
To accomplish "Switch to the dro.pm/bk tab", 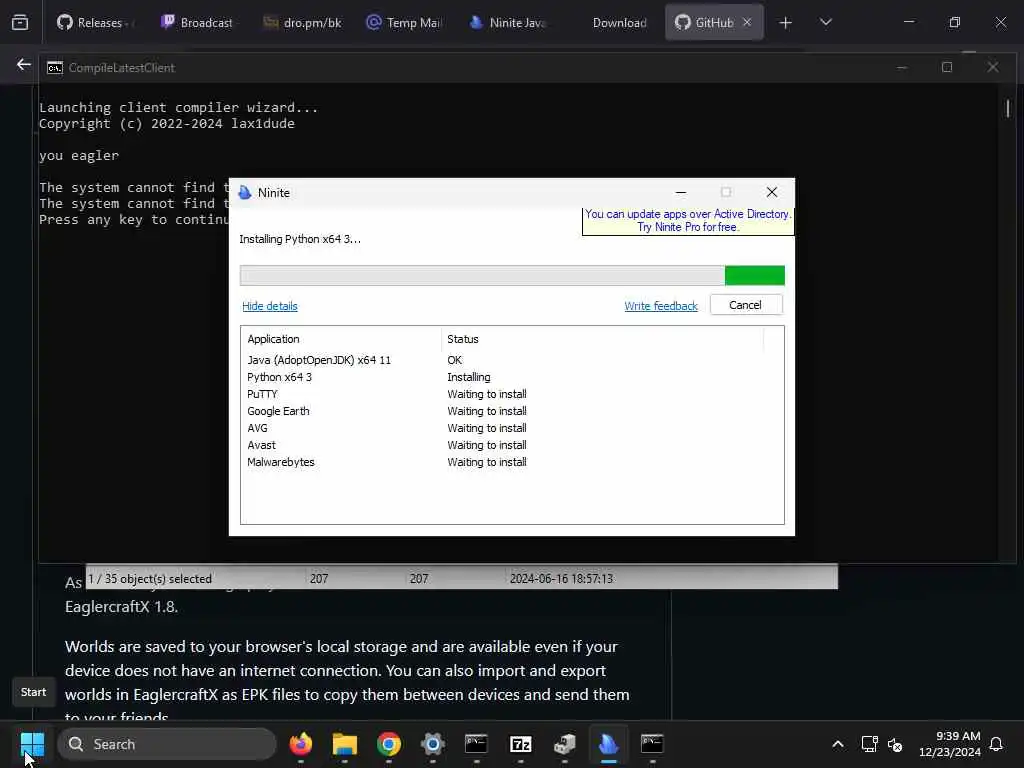I will click(x=302, y=22).
